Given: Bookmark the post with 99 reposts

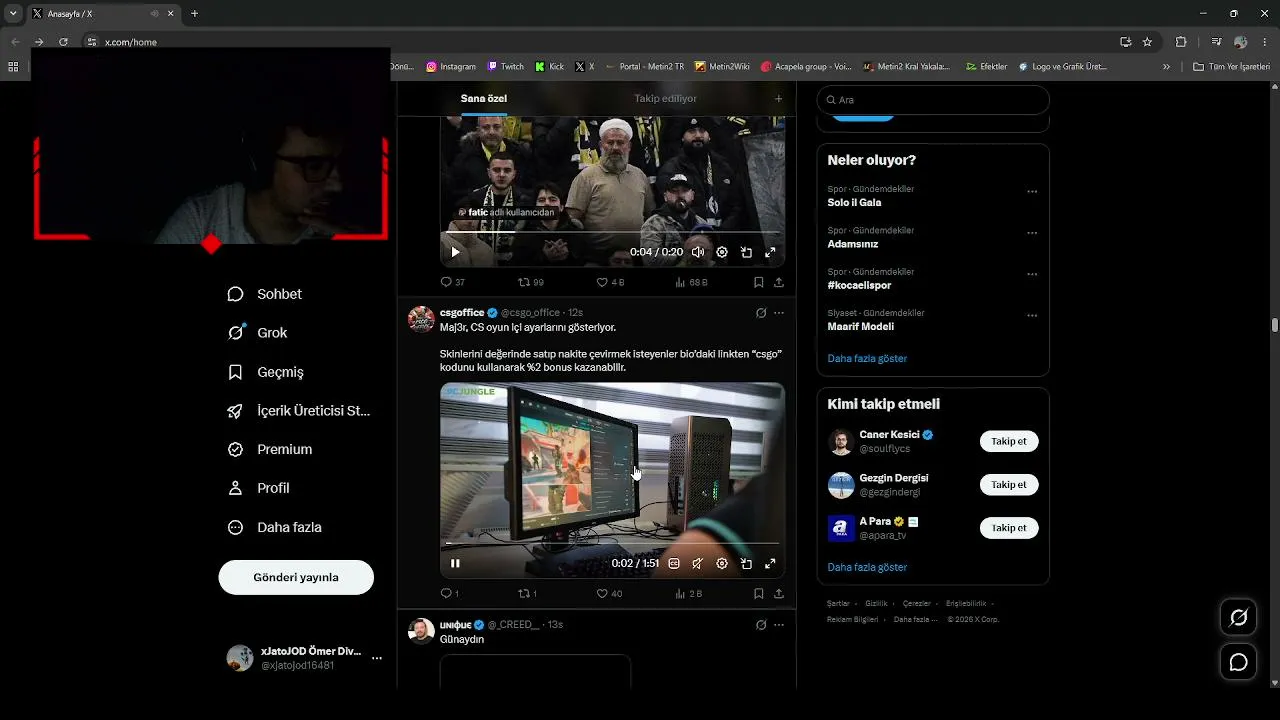Looking at the screenshot, I should tap(759, 282).
